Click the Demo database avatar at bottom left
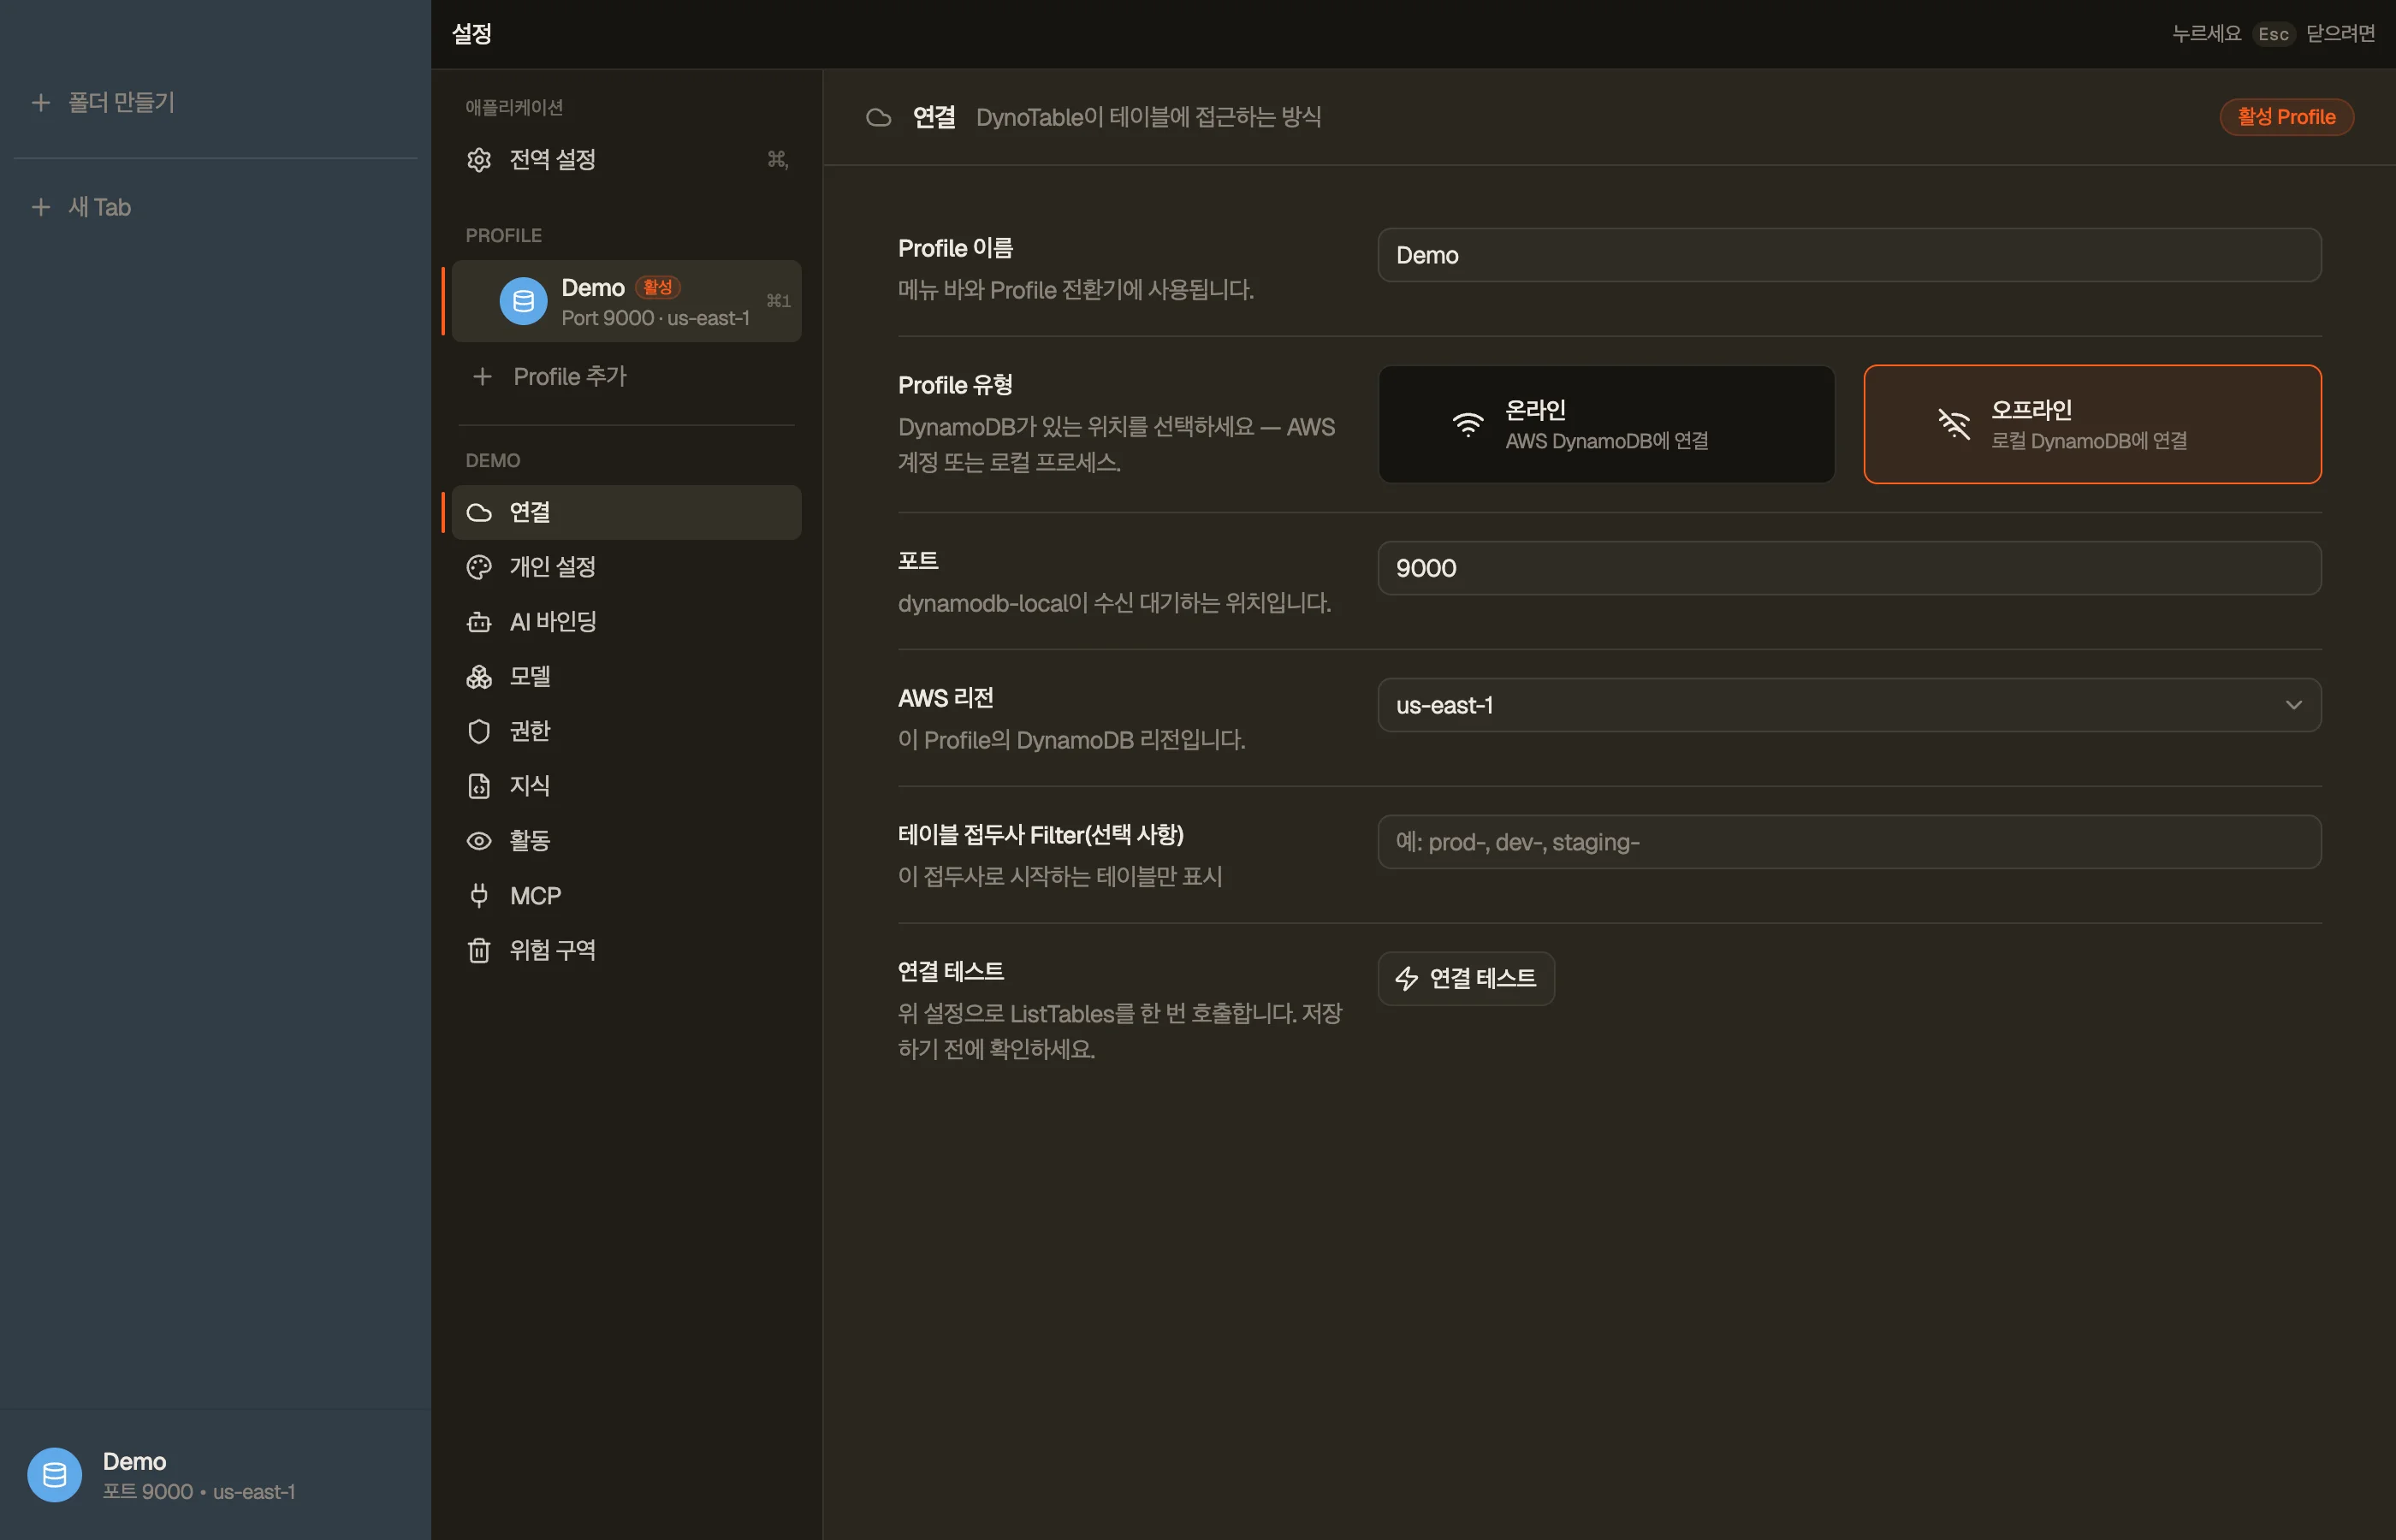Viewport: 2396px width, 1540px height. [55, 1475]
